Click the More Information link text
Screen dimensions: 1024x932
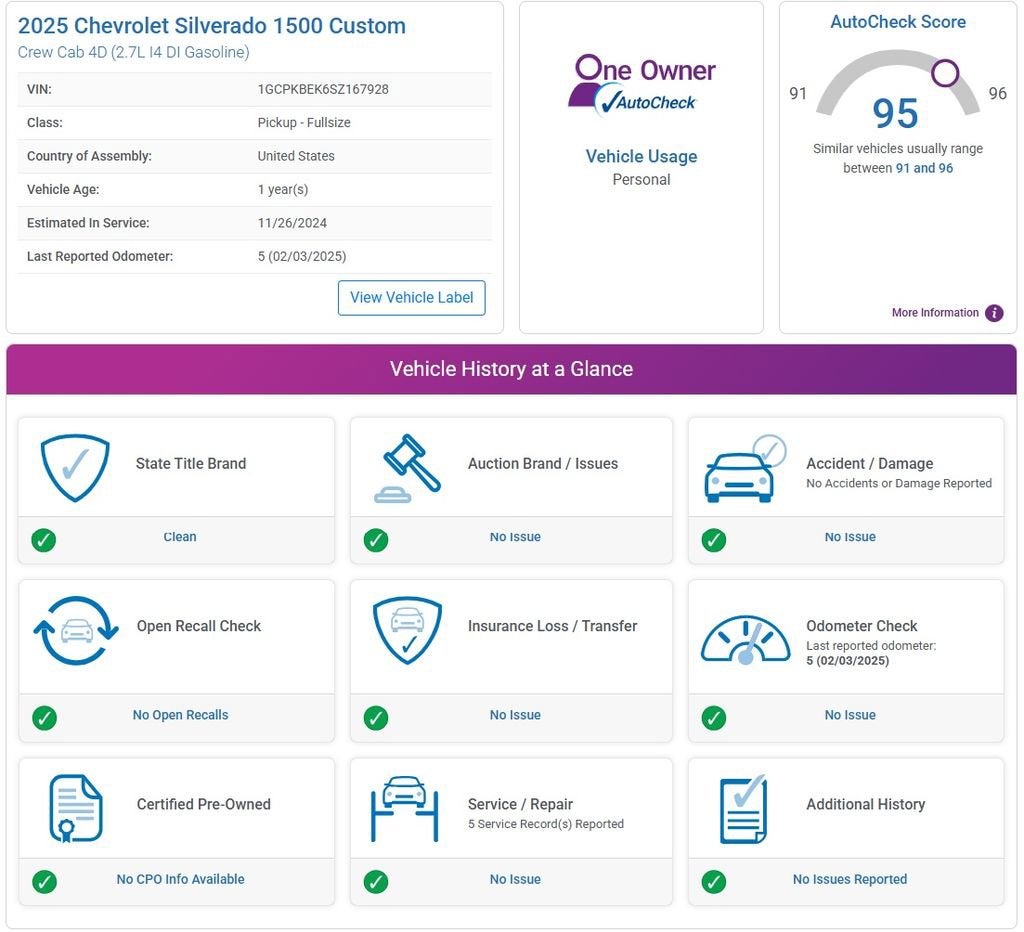[935, 313]
